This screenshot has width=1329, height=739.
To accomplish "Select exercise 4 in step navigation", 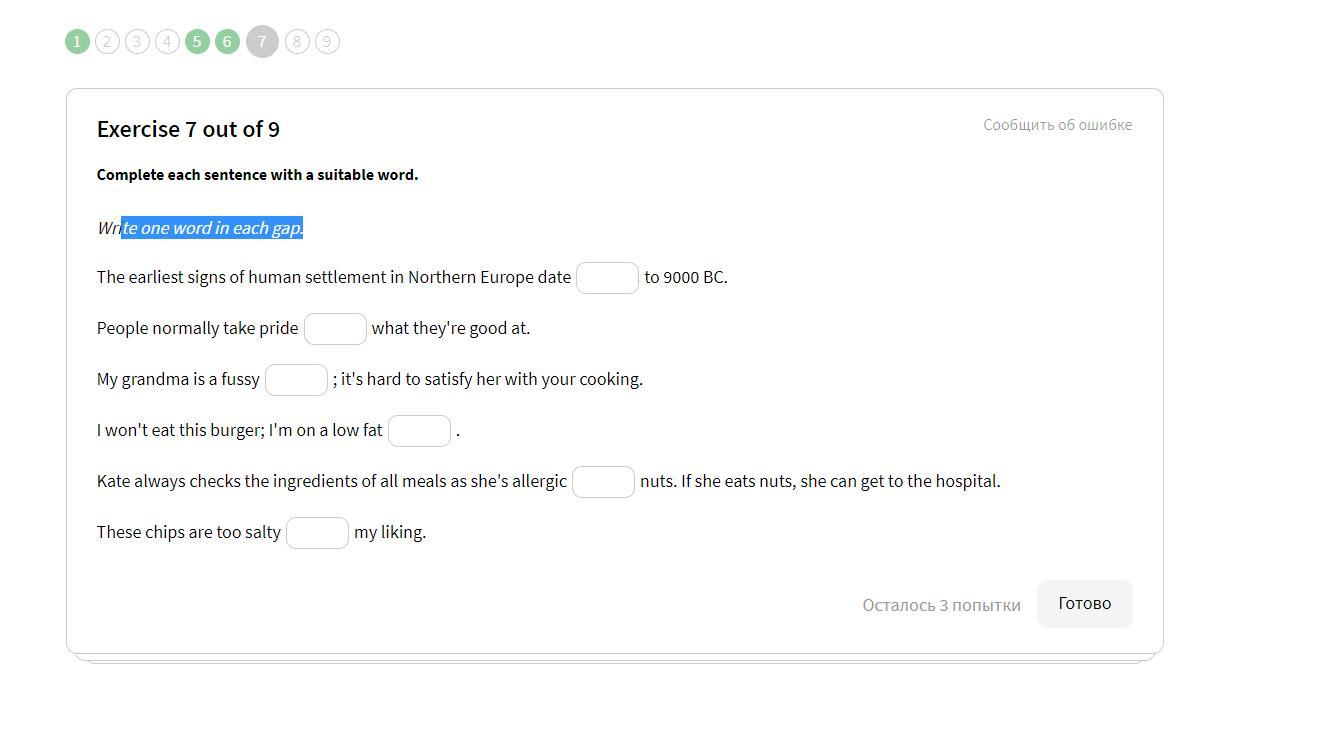I will pyautogui.click(x=167, y=42).
